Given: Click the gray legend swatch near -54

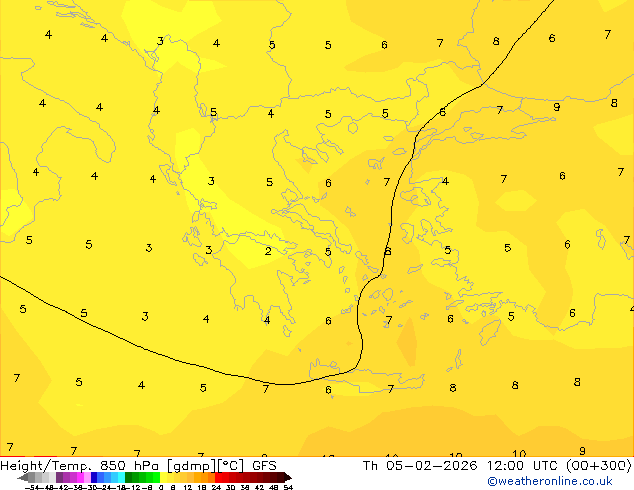Looking at the screenshot, I should [x=32, y=477].
